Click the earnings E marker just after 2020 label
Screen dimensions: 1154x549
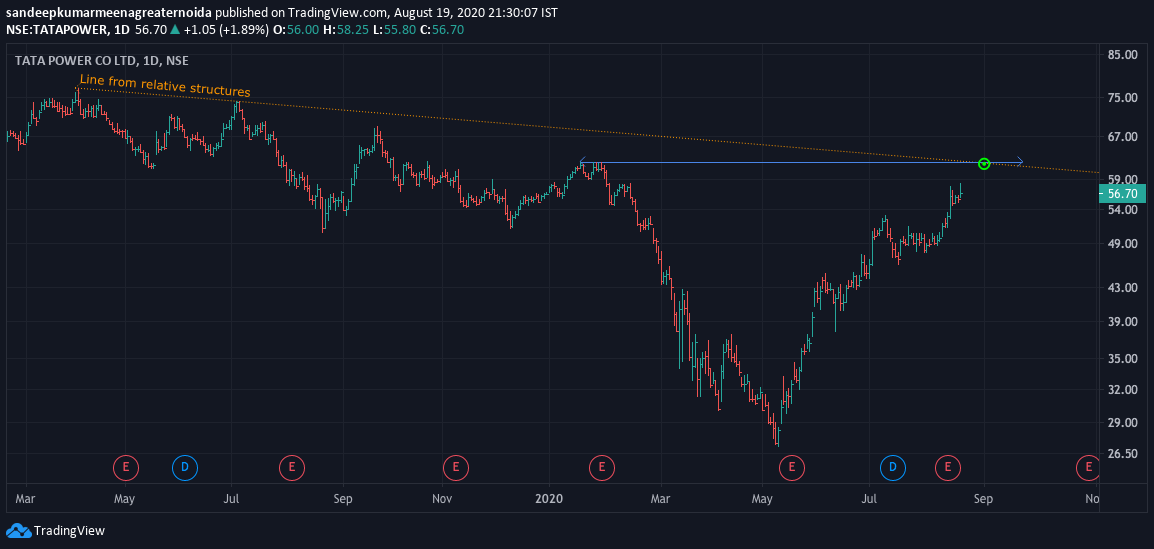click(602, 467)
